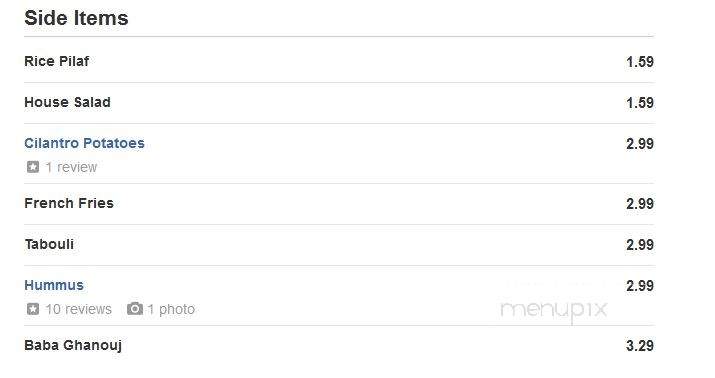715x378 pixels.
Task: Select the House Salad menu item
Action: 67,102
